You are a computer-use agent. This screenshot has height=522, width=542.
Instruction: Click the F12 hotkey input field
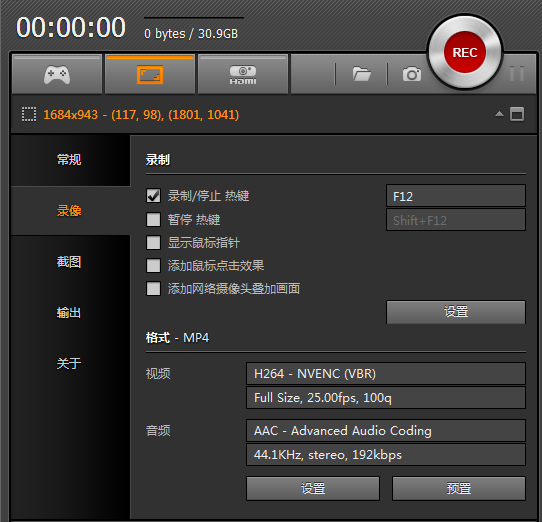[x=456, y=196]
